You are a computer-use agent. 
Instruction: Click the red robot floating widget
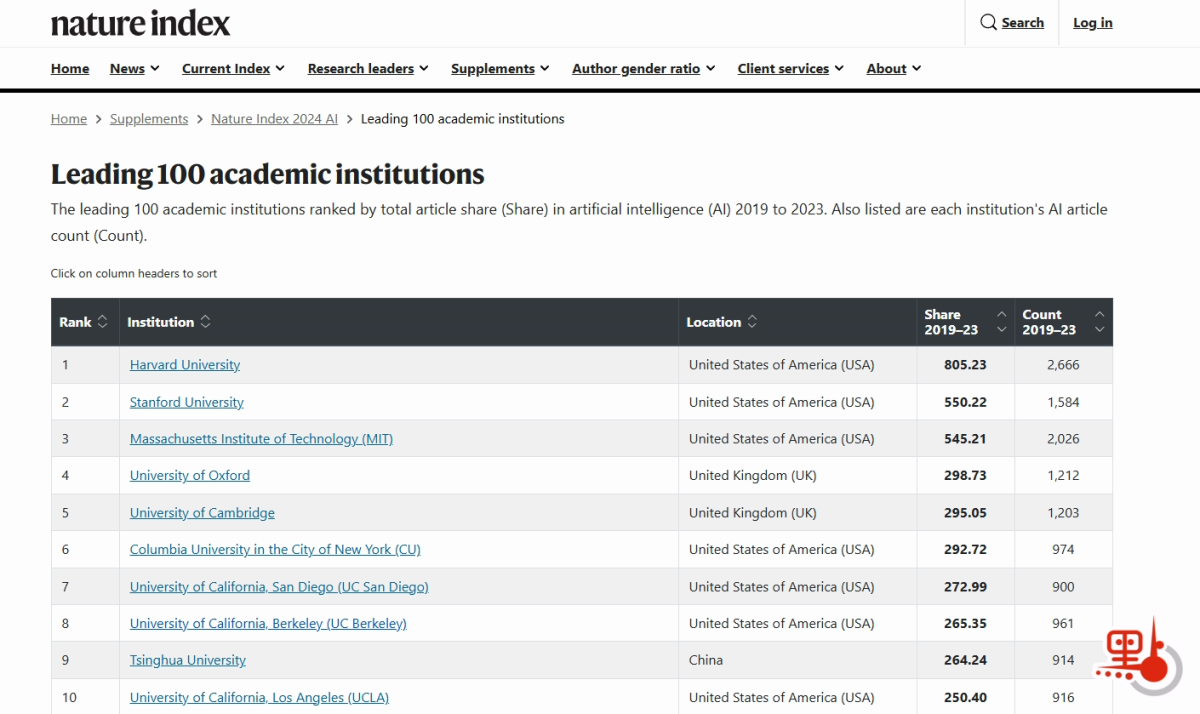click(1138, 656)
